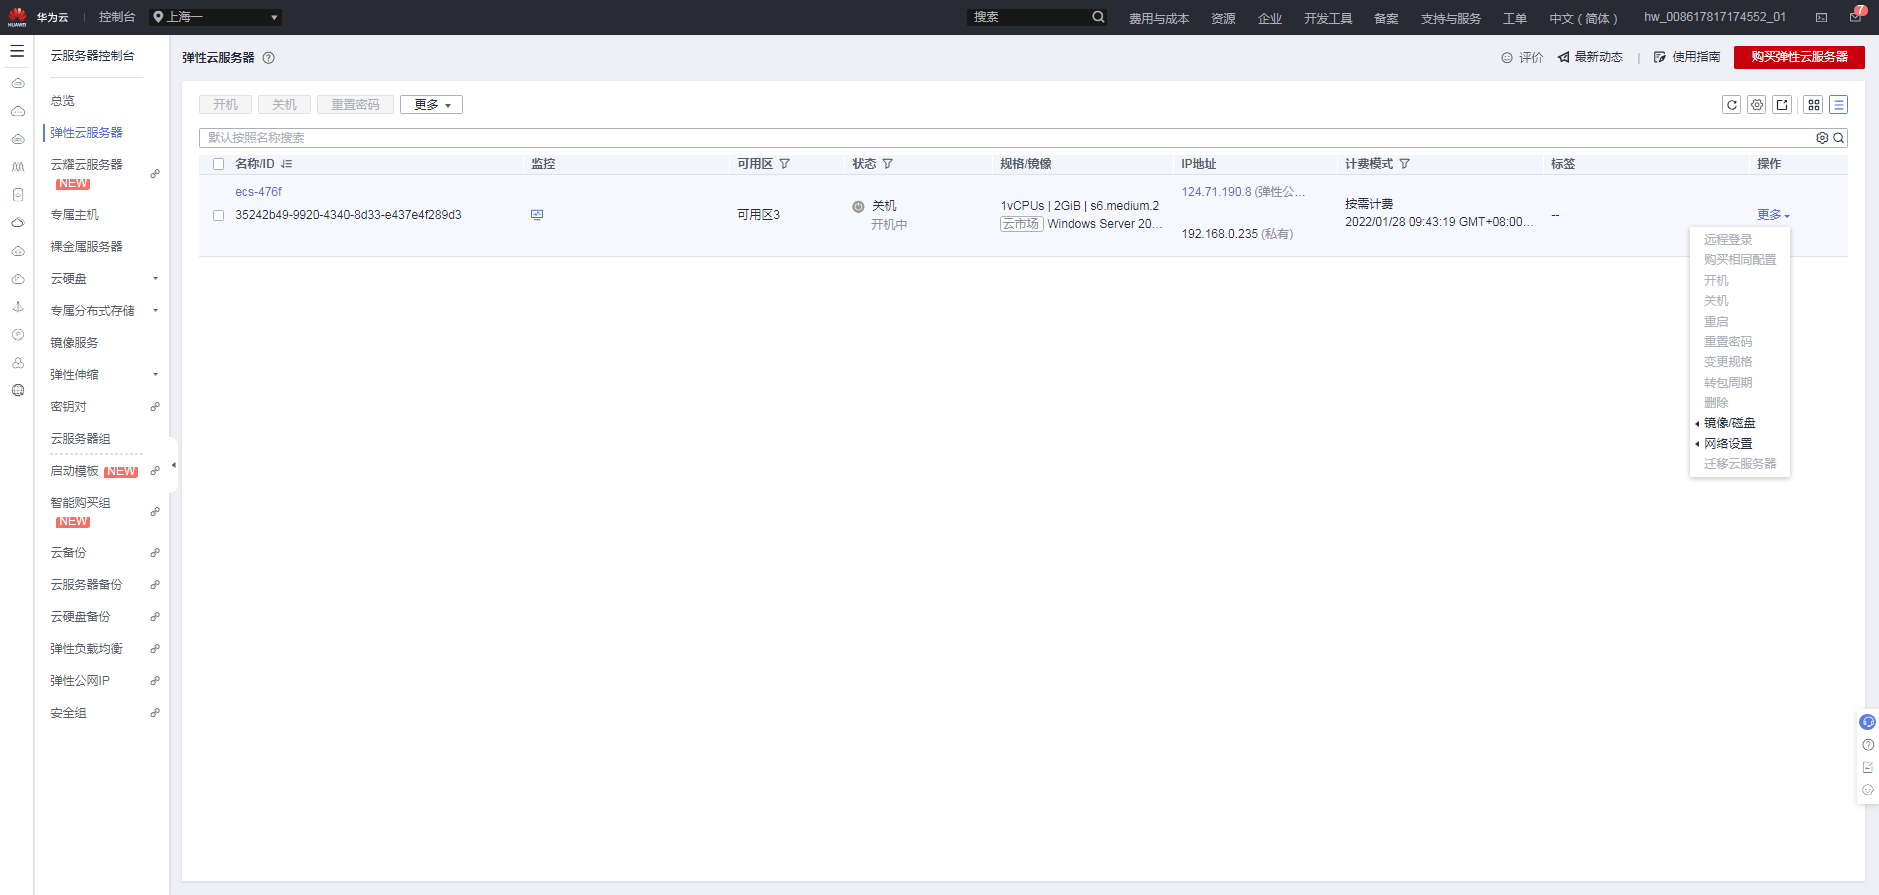Image resolution: width=1879 pixels, height=895 pixels.
Task: Switch to list view
Action: [x=1839, y=105]
